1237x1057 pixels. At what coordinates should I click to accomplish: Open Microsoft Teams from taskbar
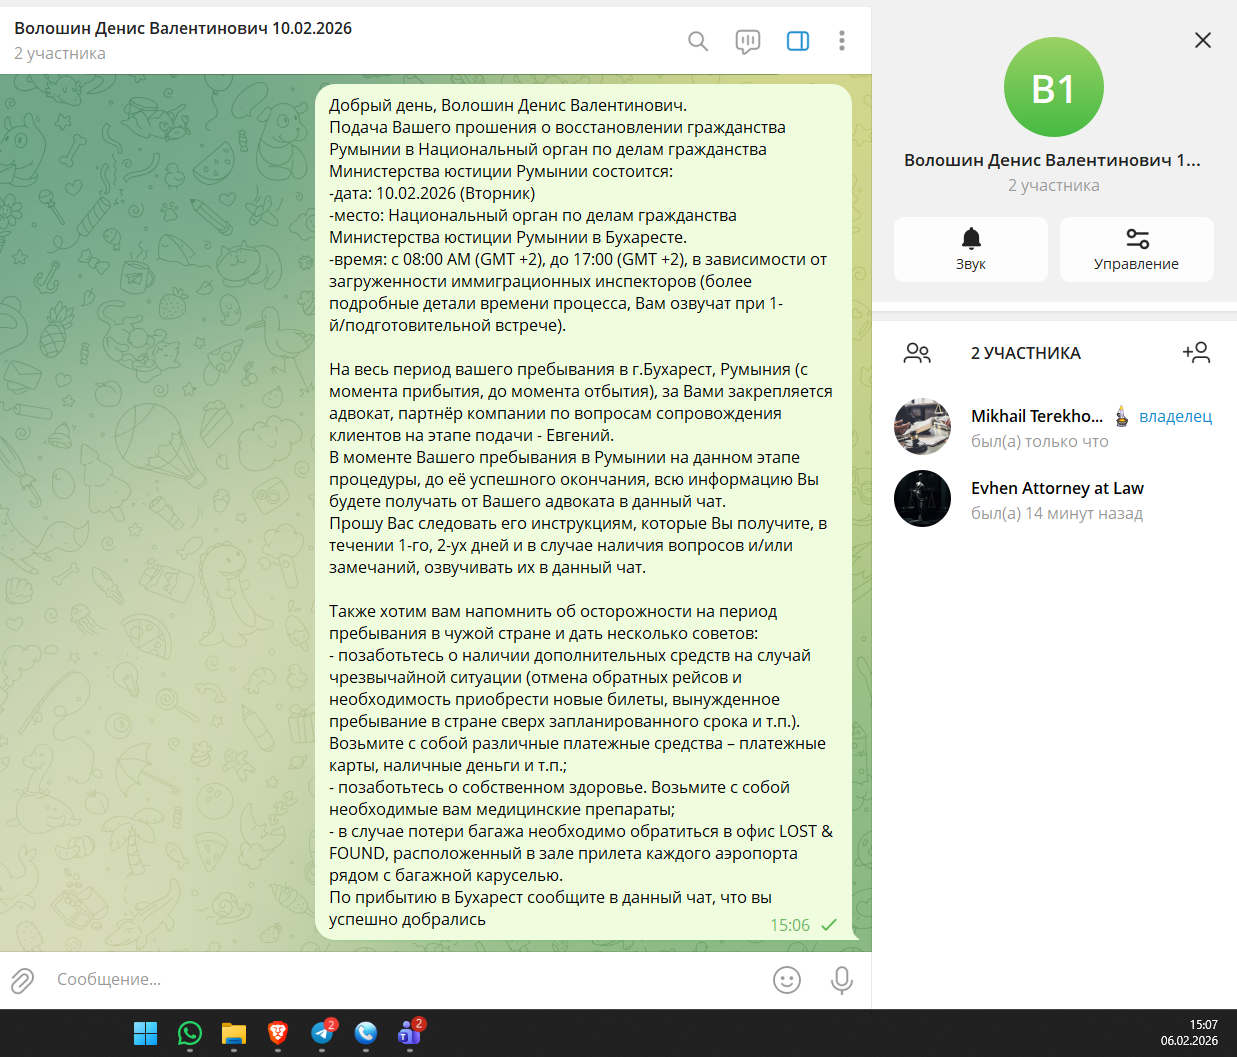tap(410, 1033)
